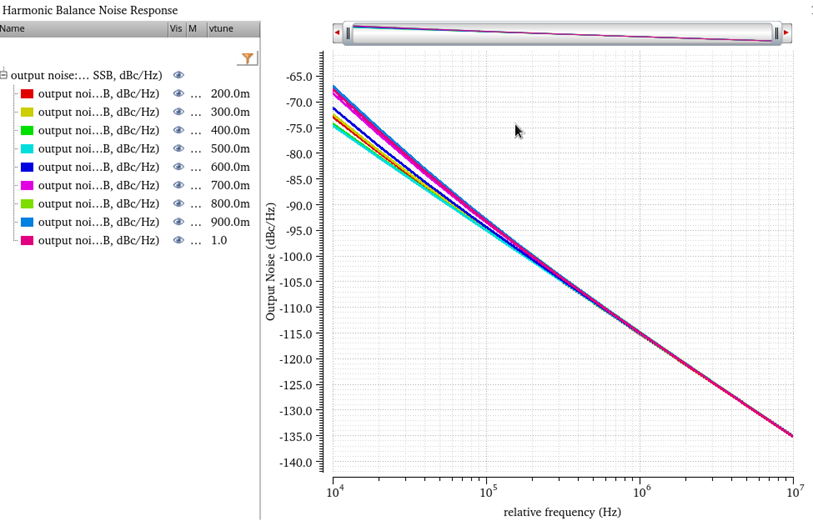Click the Vis column header
This screenshot has height=521, width=813.
coord(176,29)
